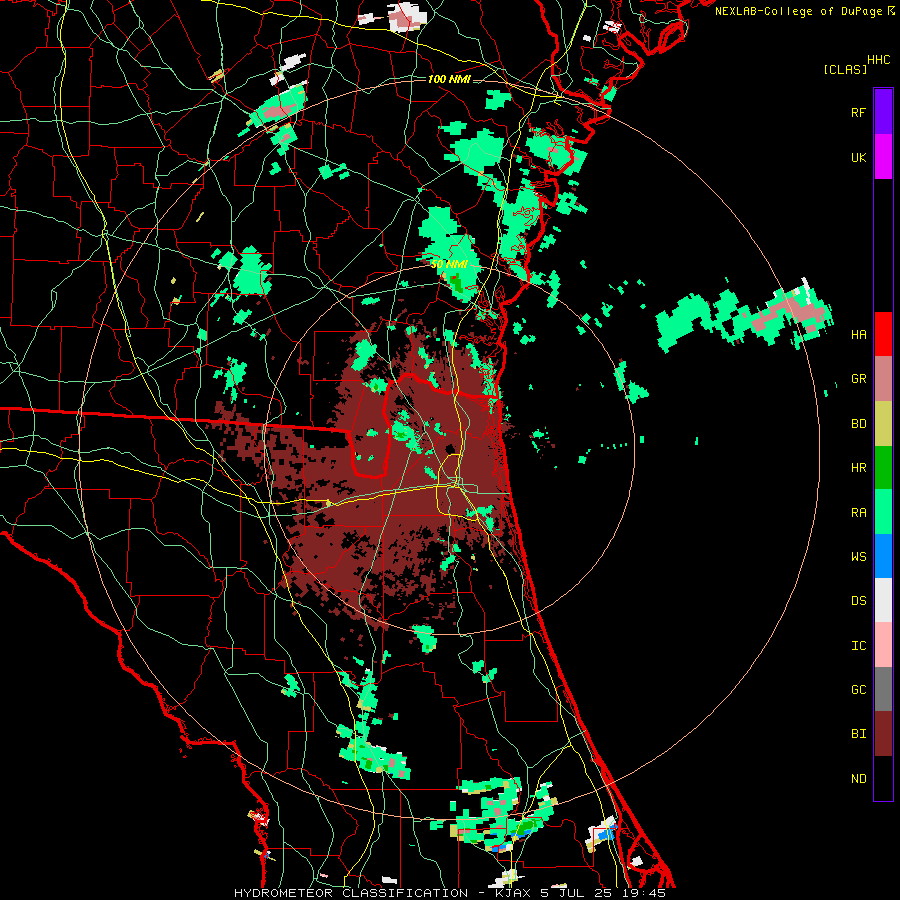Click the 'HR' legend label

(858, 468)
